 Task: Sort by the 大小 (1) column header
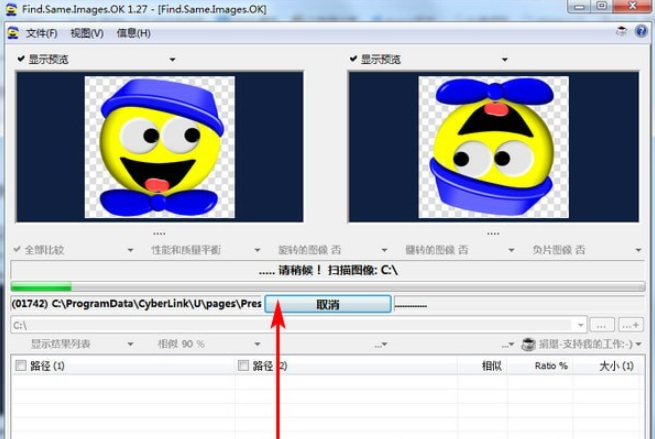(616, 366)
